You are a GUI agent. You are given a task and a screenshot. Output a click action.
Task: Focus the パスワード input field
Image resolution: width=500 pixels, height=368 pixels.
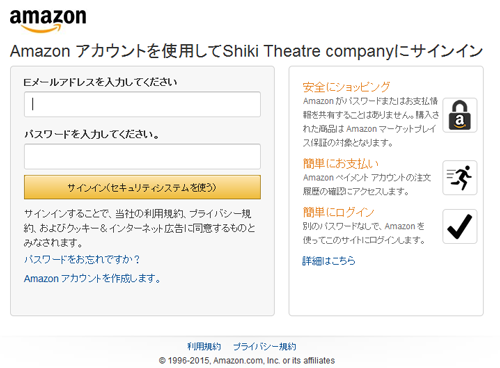(142, 157)
